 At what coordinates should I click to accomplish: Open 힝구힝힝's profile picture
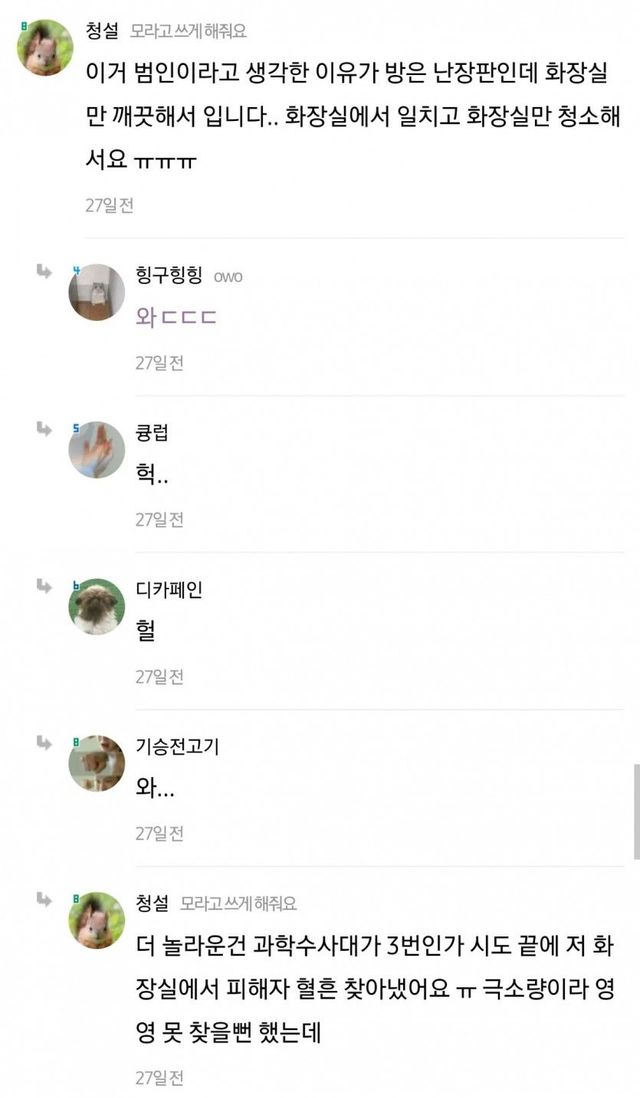[x=97, y=292]
